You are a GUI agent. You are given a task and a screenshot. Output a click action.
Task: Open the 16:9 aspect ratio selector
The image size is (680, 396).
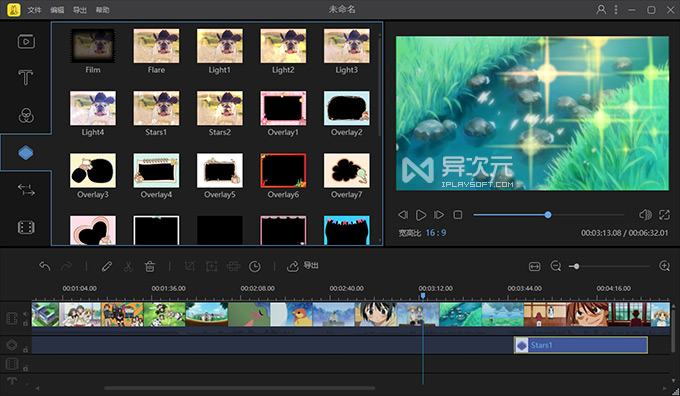point(435,233)
